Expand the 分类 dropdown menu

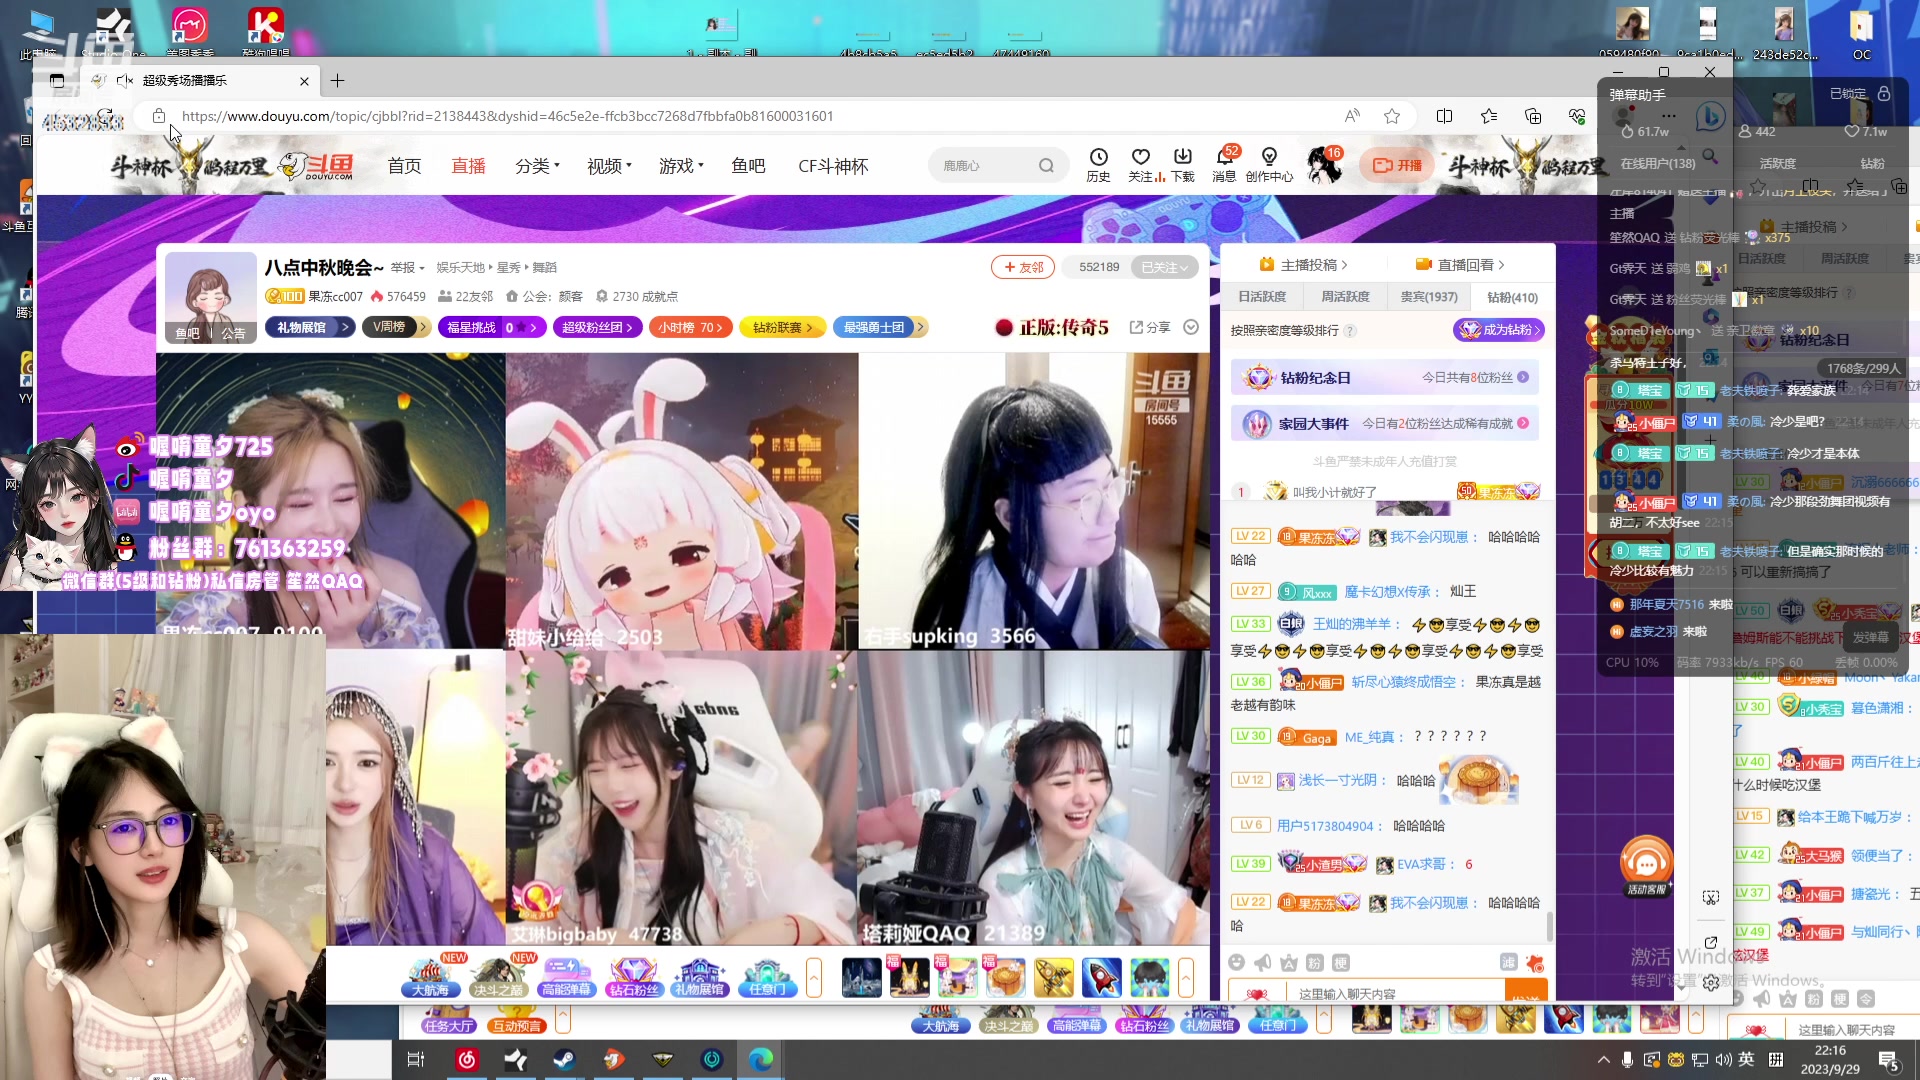pos(537,166)
